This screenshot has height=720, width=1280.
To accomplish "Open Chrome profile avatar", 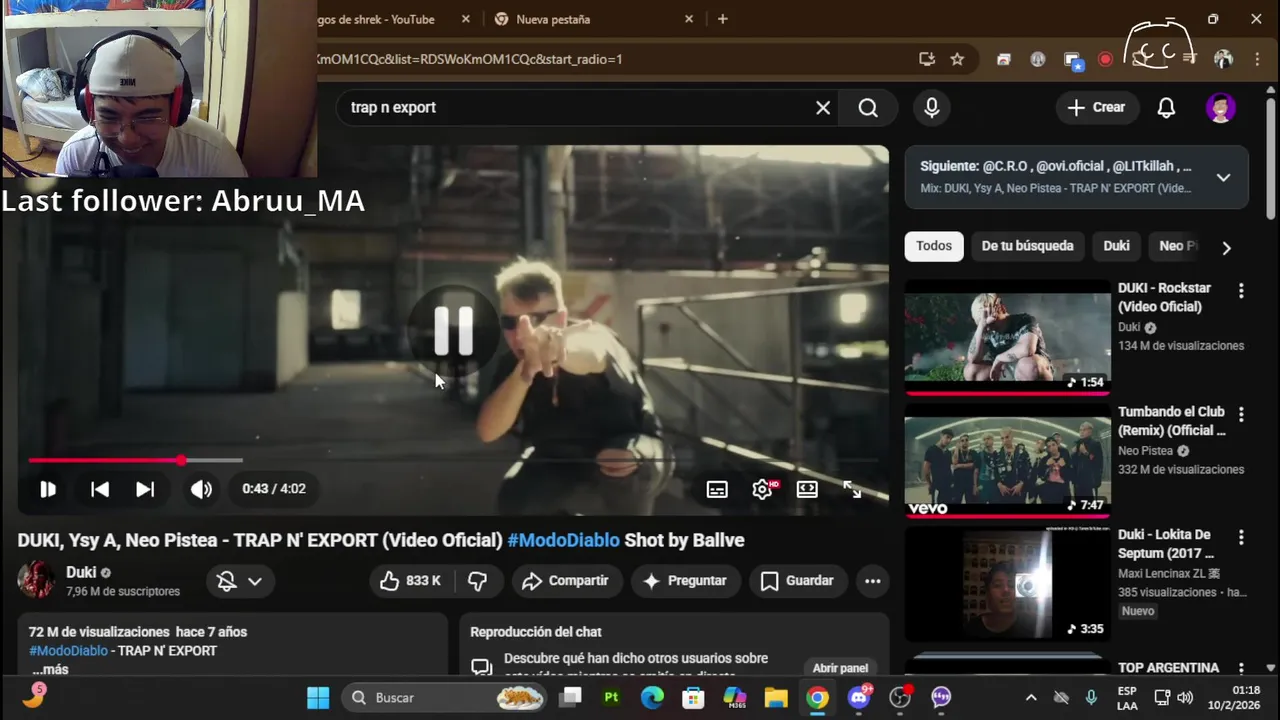I will [x=1223, y=59].
